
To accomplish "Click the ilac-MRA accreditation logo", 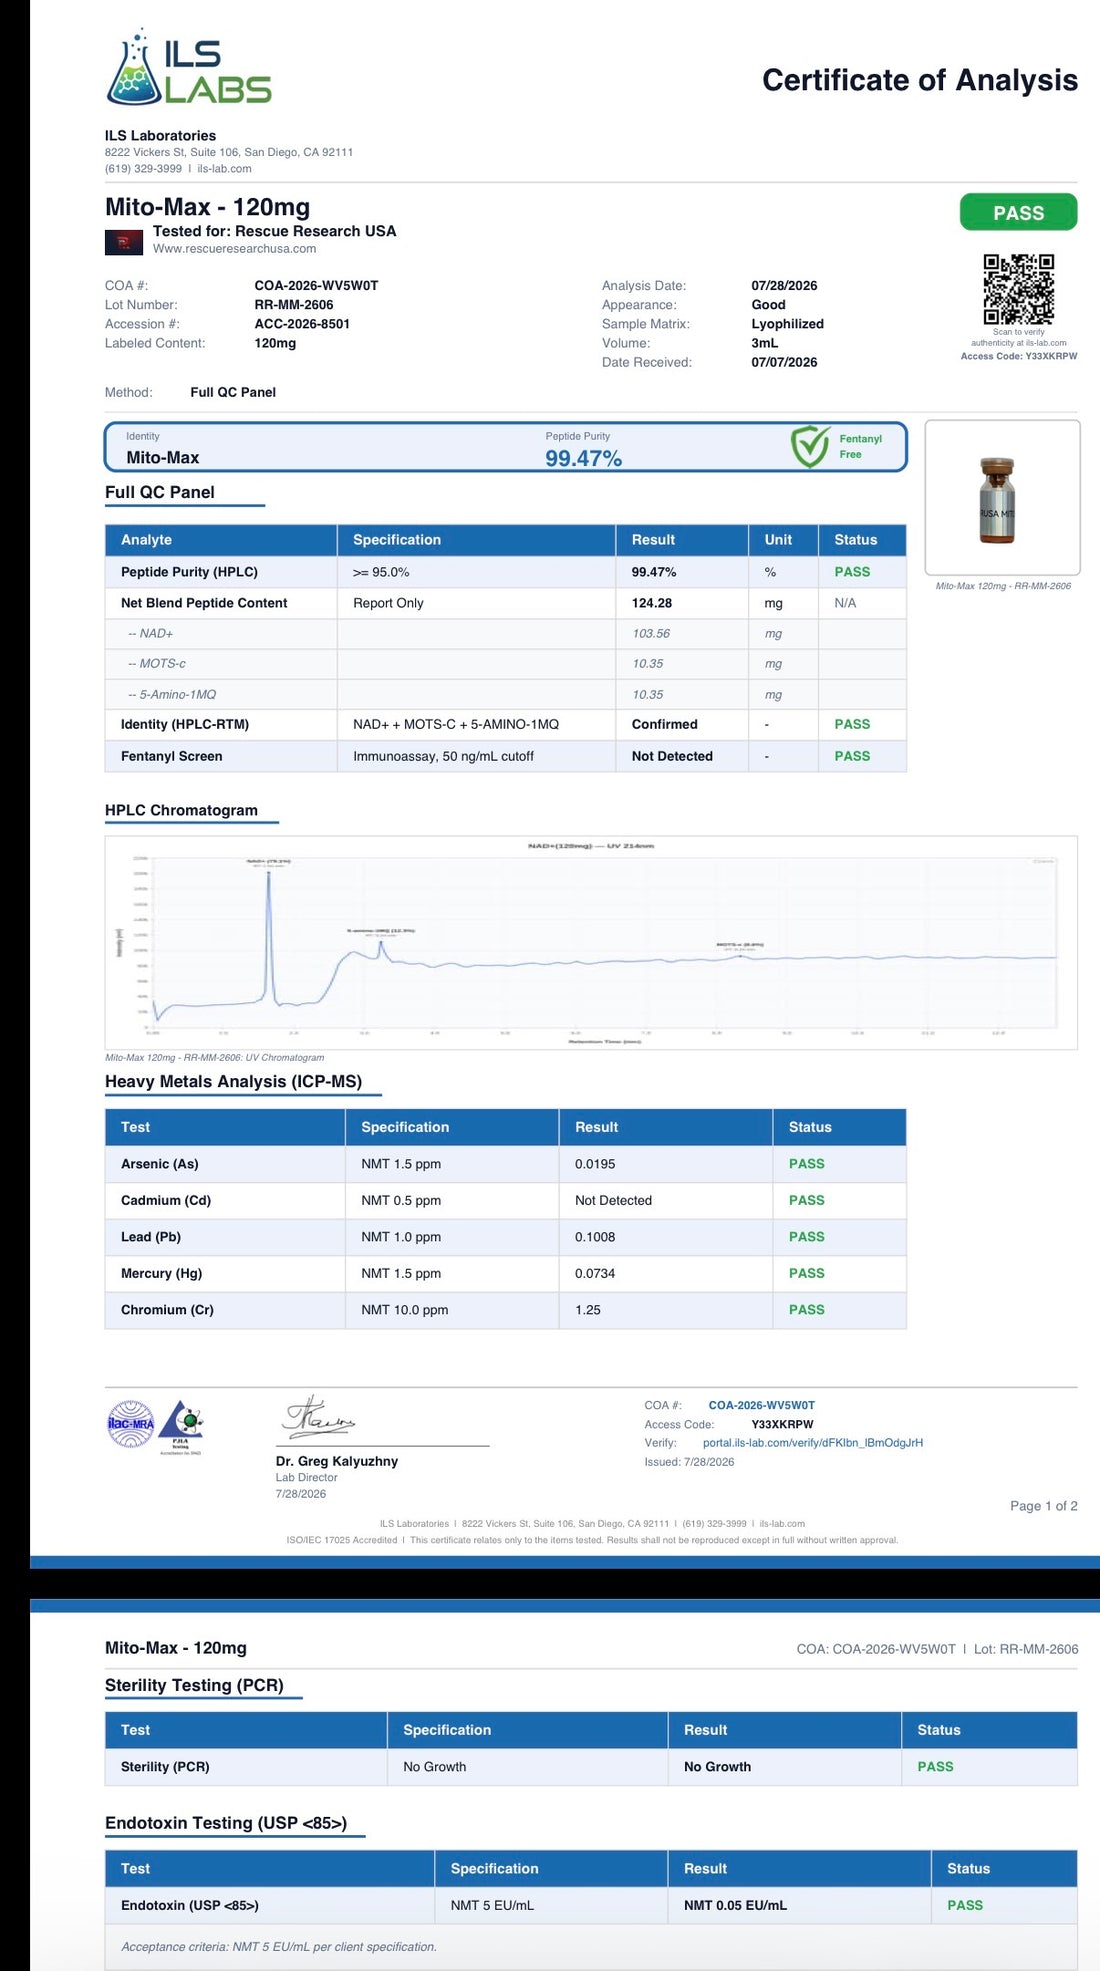I will tap(131, 1424).
